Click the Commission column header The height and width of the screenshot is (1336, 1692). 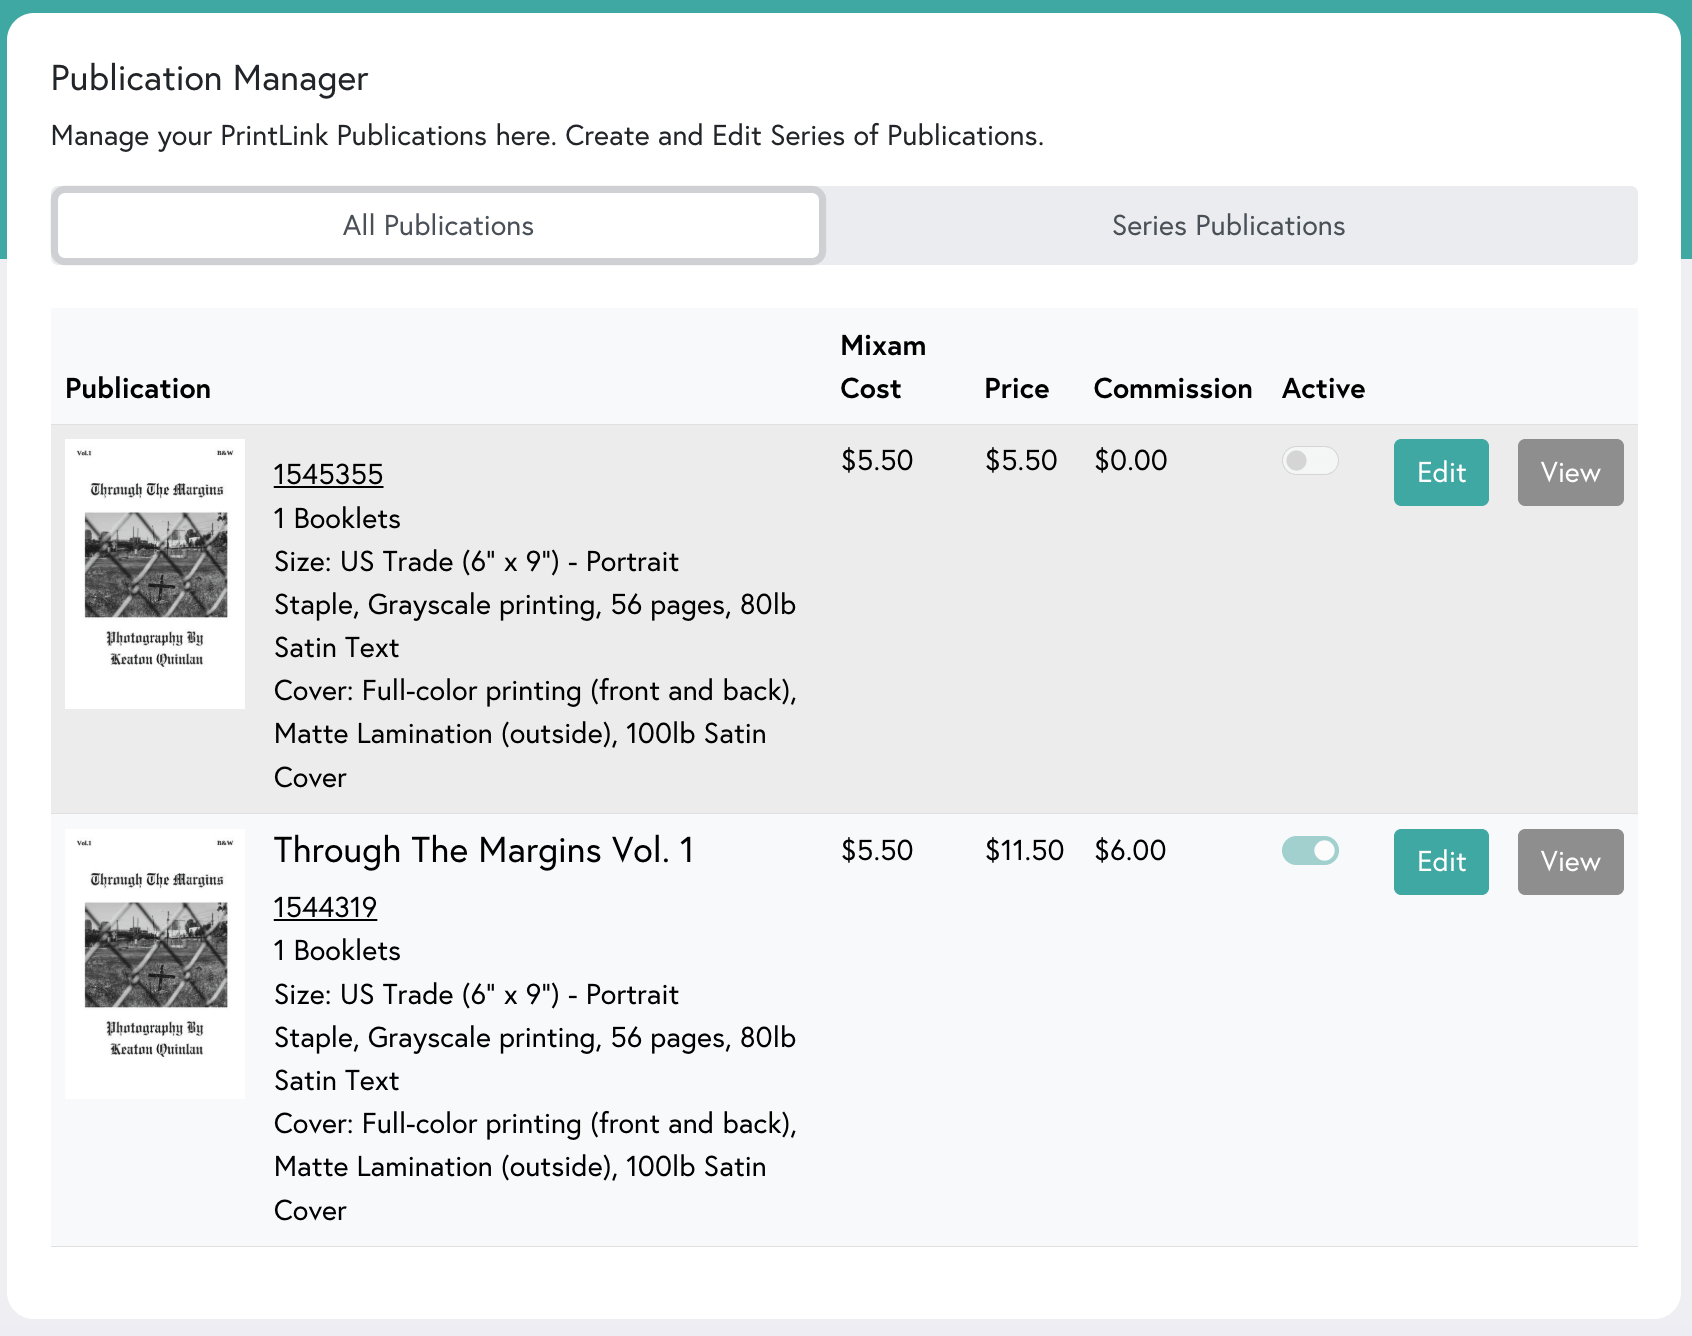1172,389
